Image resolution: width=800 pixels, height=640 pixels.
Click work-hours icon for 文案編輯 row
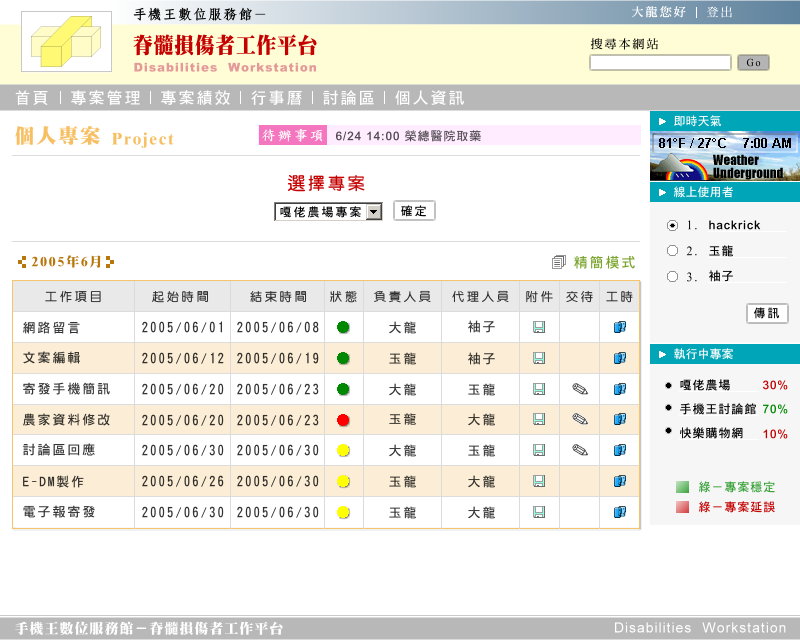pyautogui.click(x=619, y=358)
